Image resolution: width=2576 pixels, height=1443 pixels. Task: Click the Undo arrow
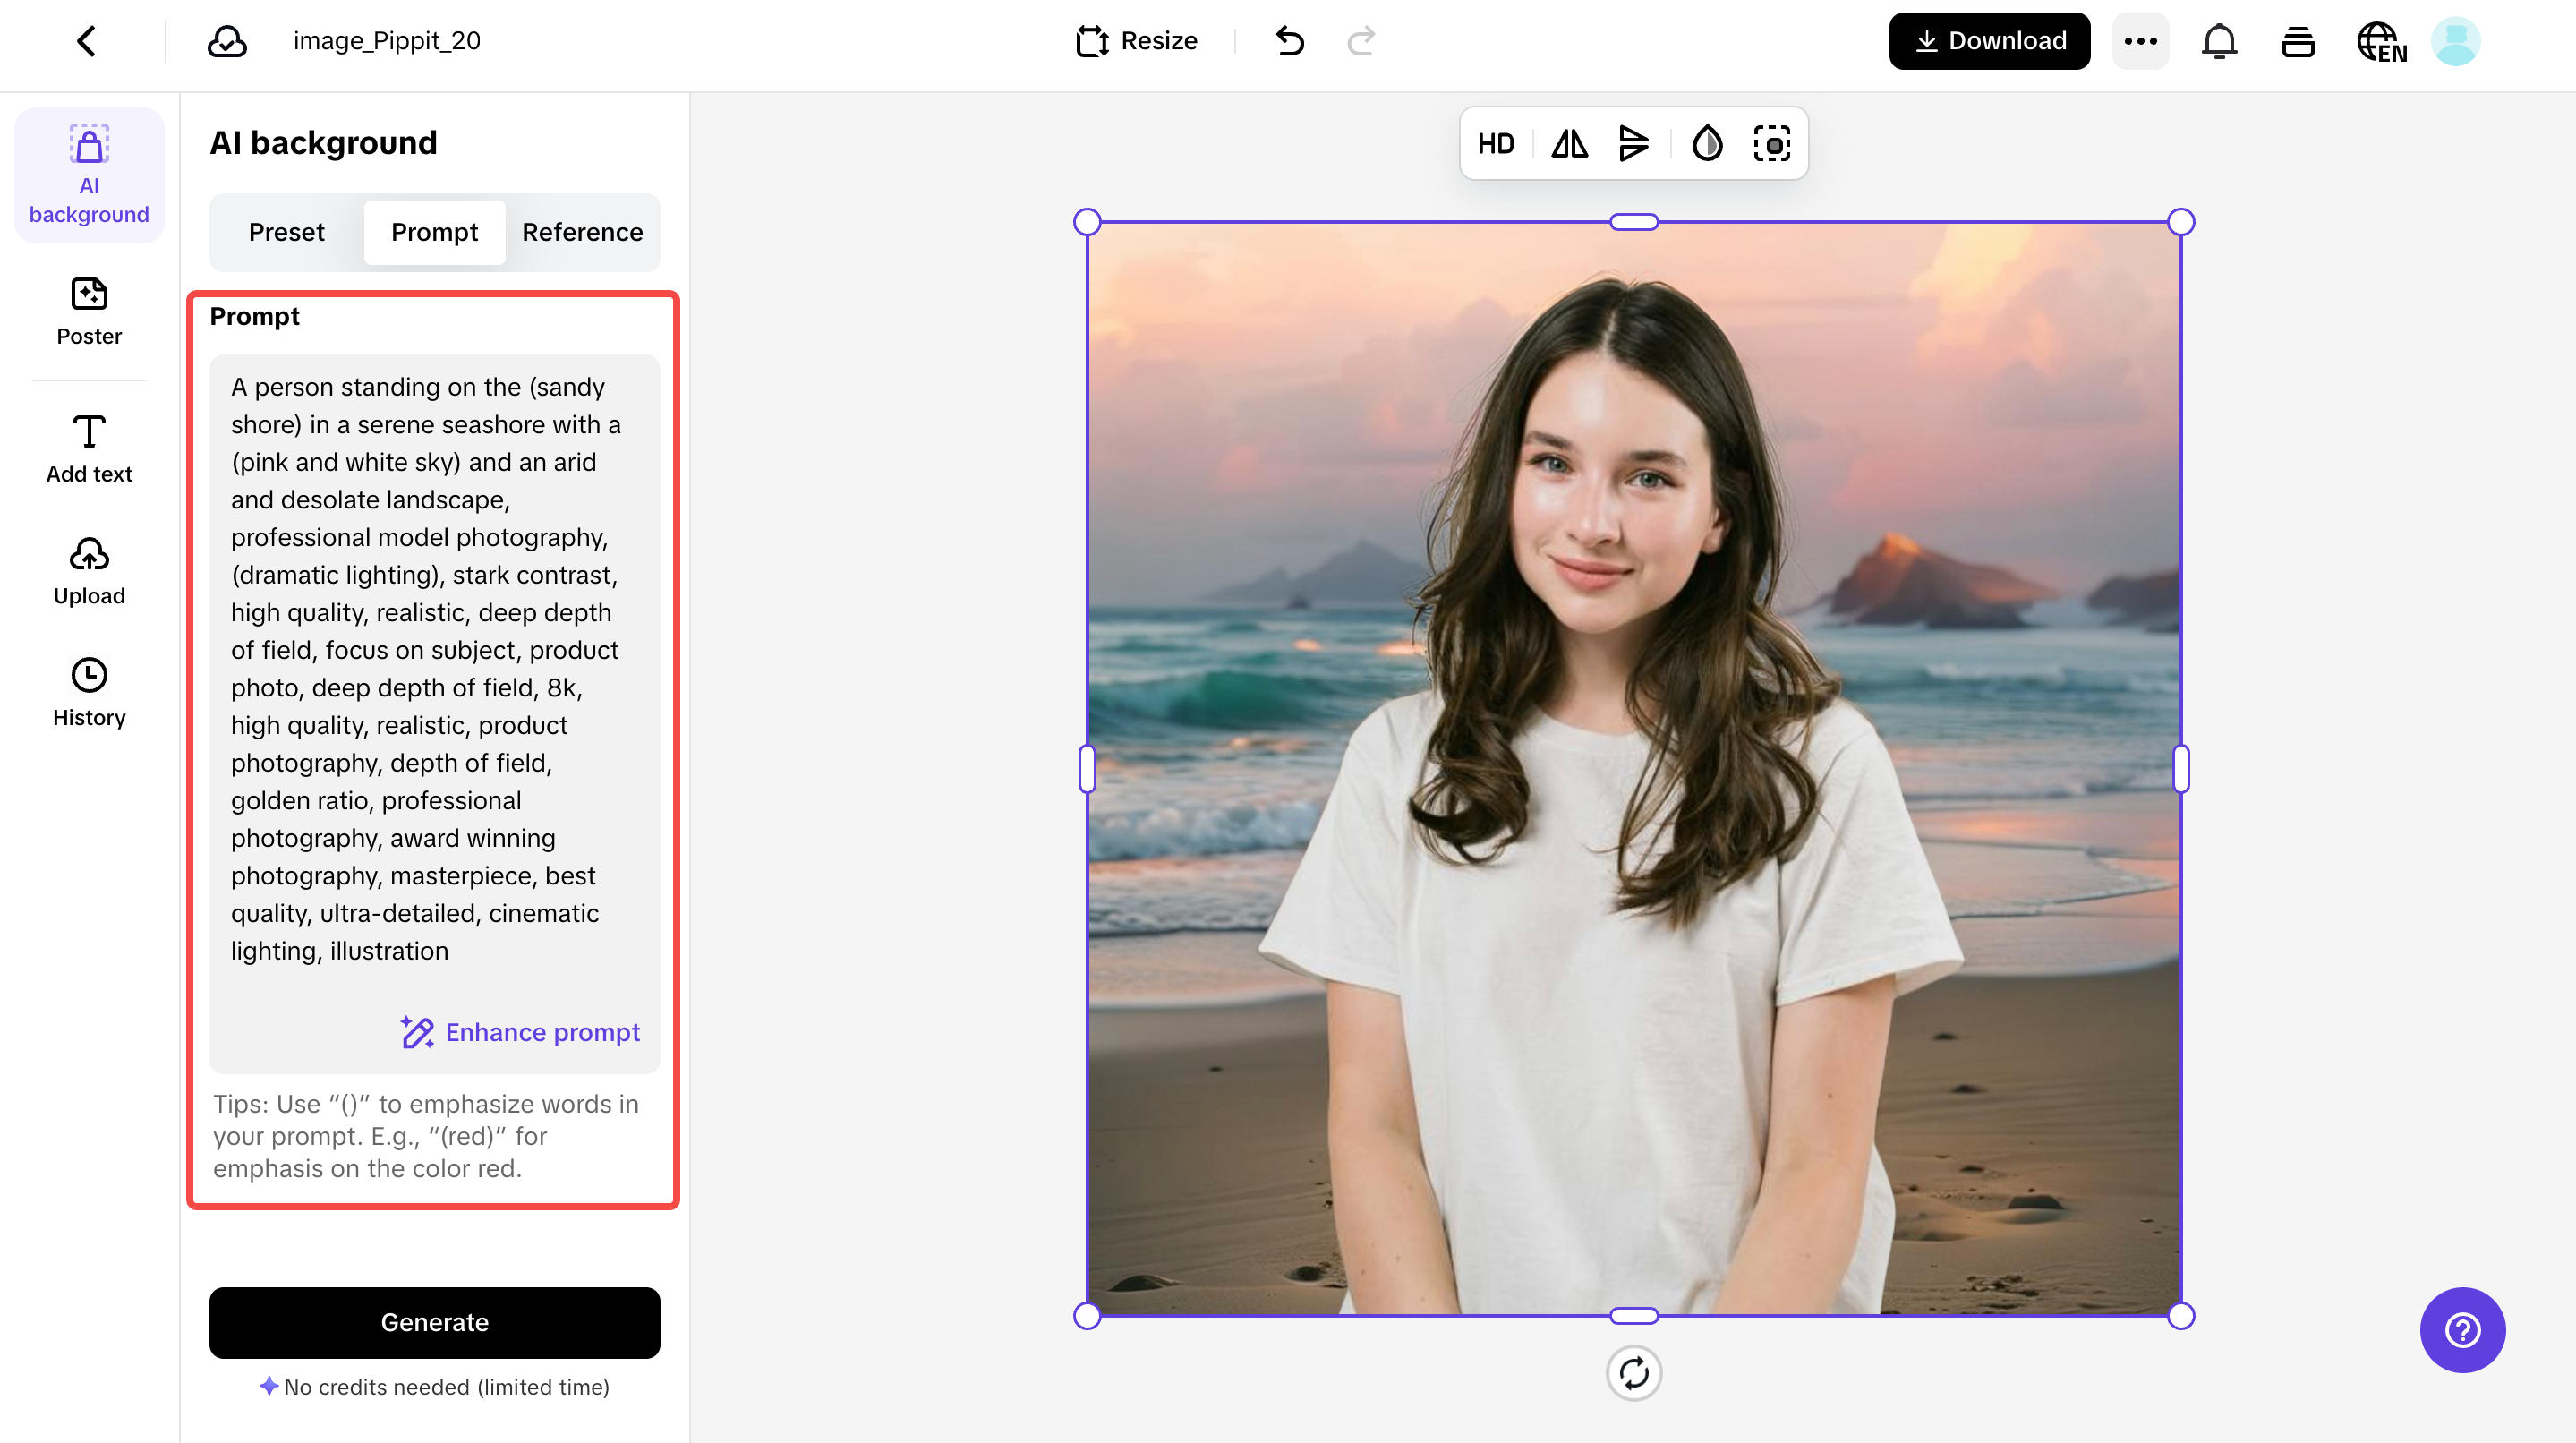tap(1290, 41)
